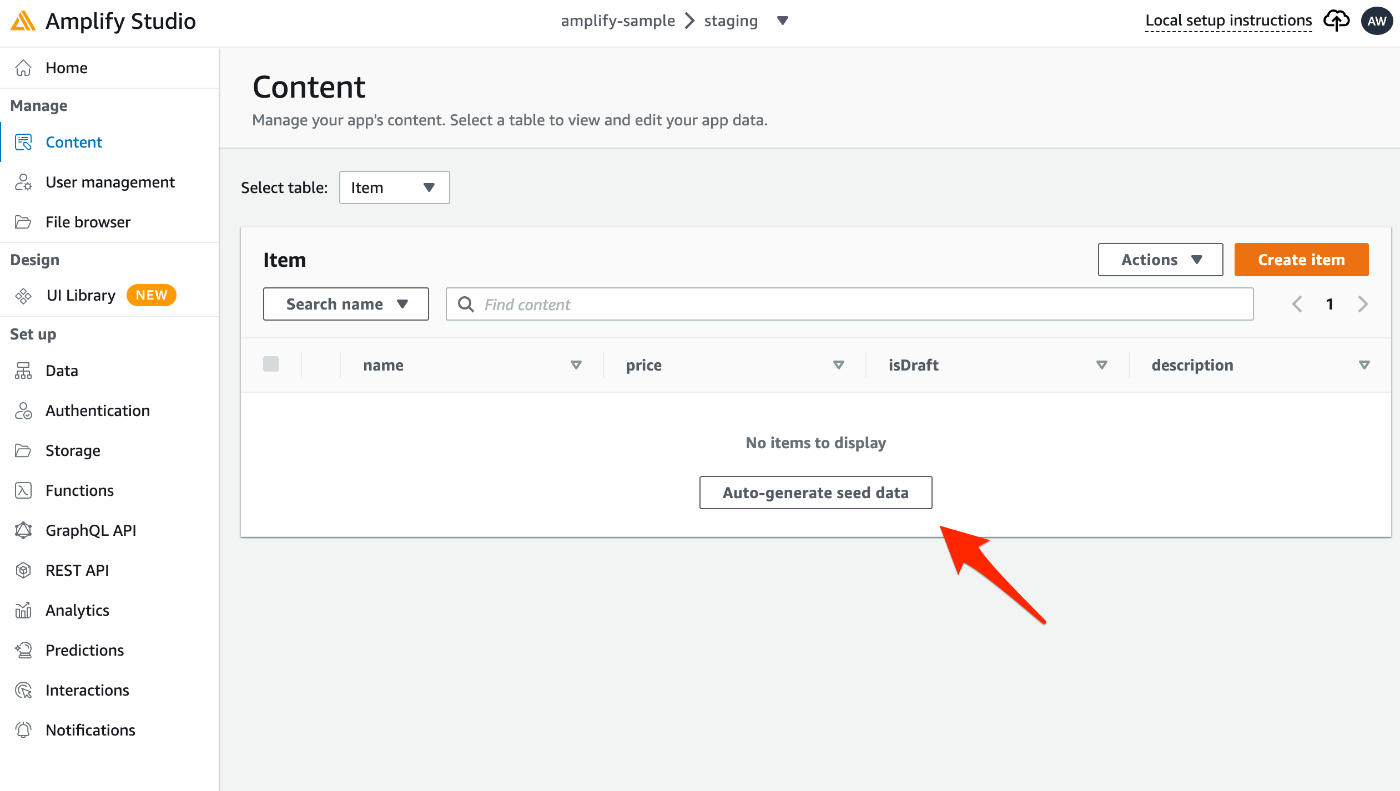Click the REST API icon
The image size is (1400, 791).
(x=24, y=571)
